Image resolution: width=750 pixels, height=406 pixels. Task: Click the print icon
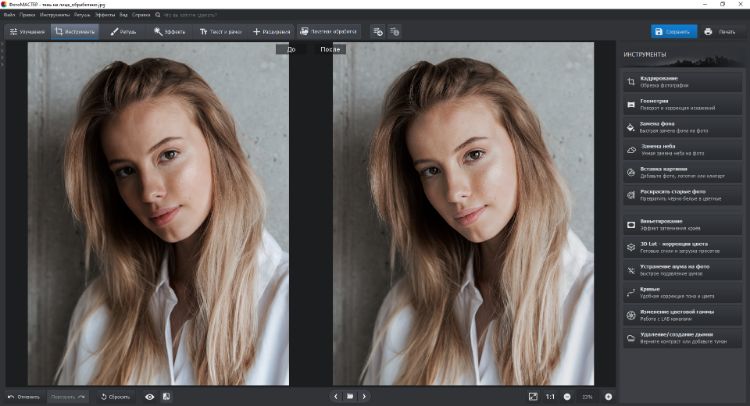(x=708, y=32)
